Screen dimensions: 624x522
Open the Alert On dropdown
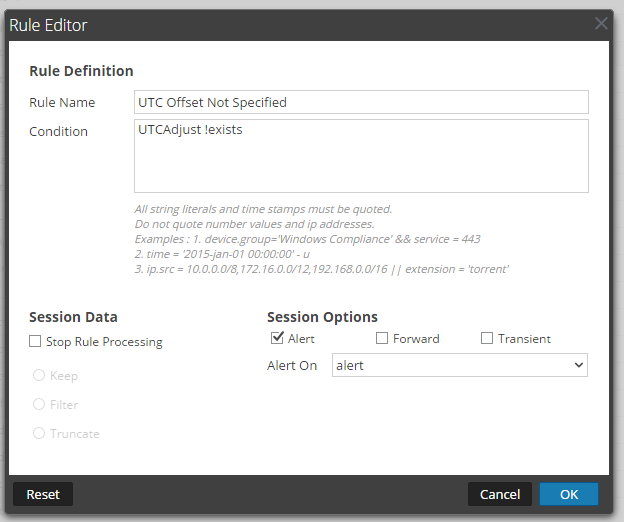click(459, 366)
